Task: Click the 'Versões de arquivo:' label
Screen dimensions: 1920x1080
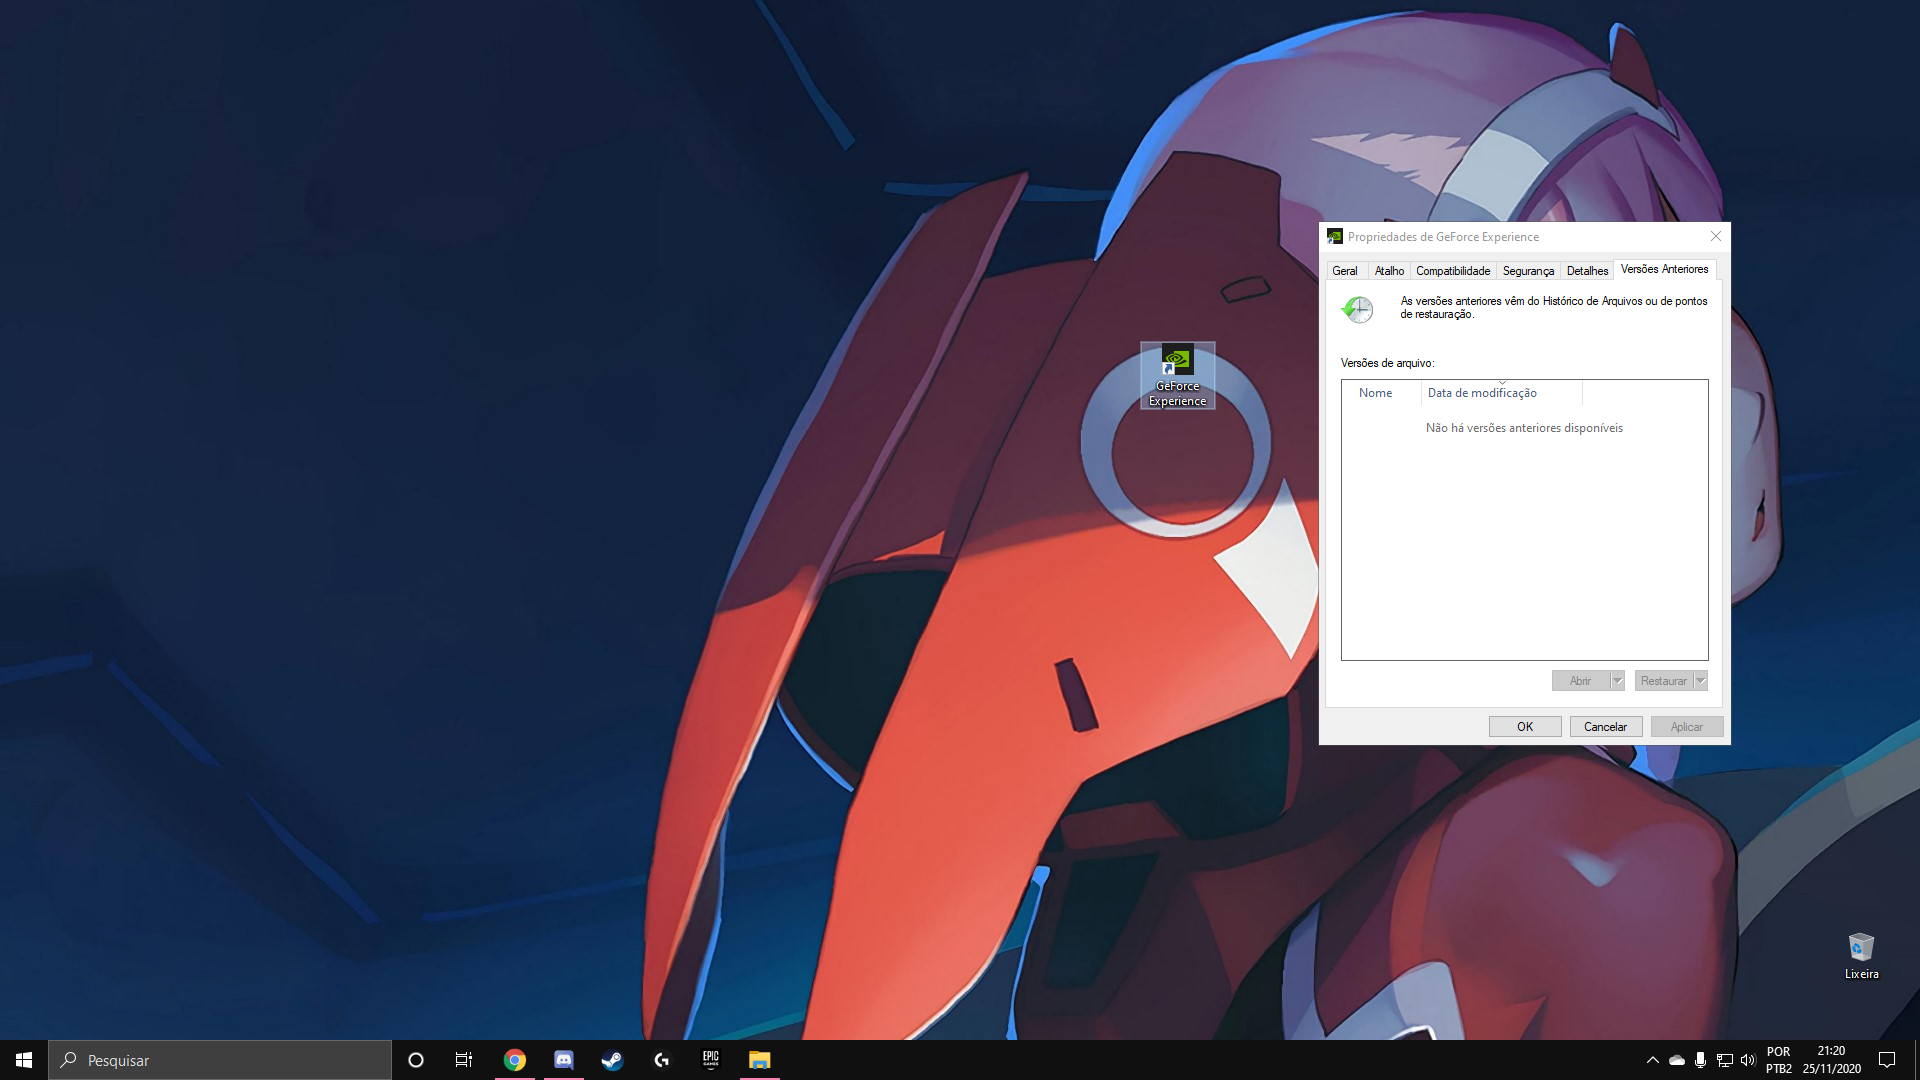Action: click(x=1387, y=363)
